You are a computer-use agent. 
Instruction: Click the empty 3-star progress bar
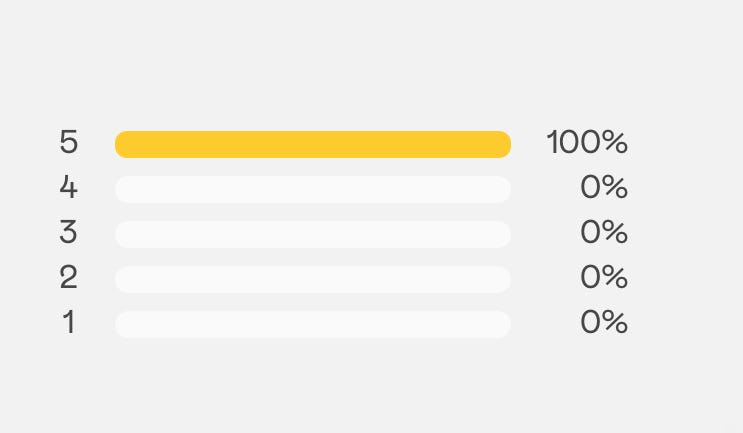pyautogui.click(x=313, y=234)
